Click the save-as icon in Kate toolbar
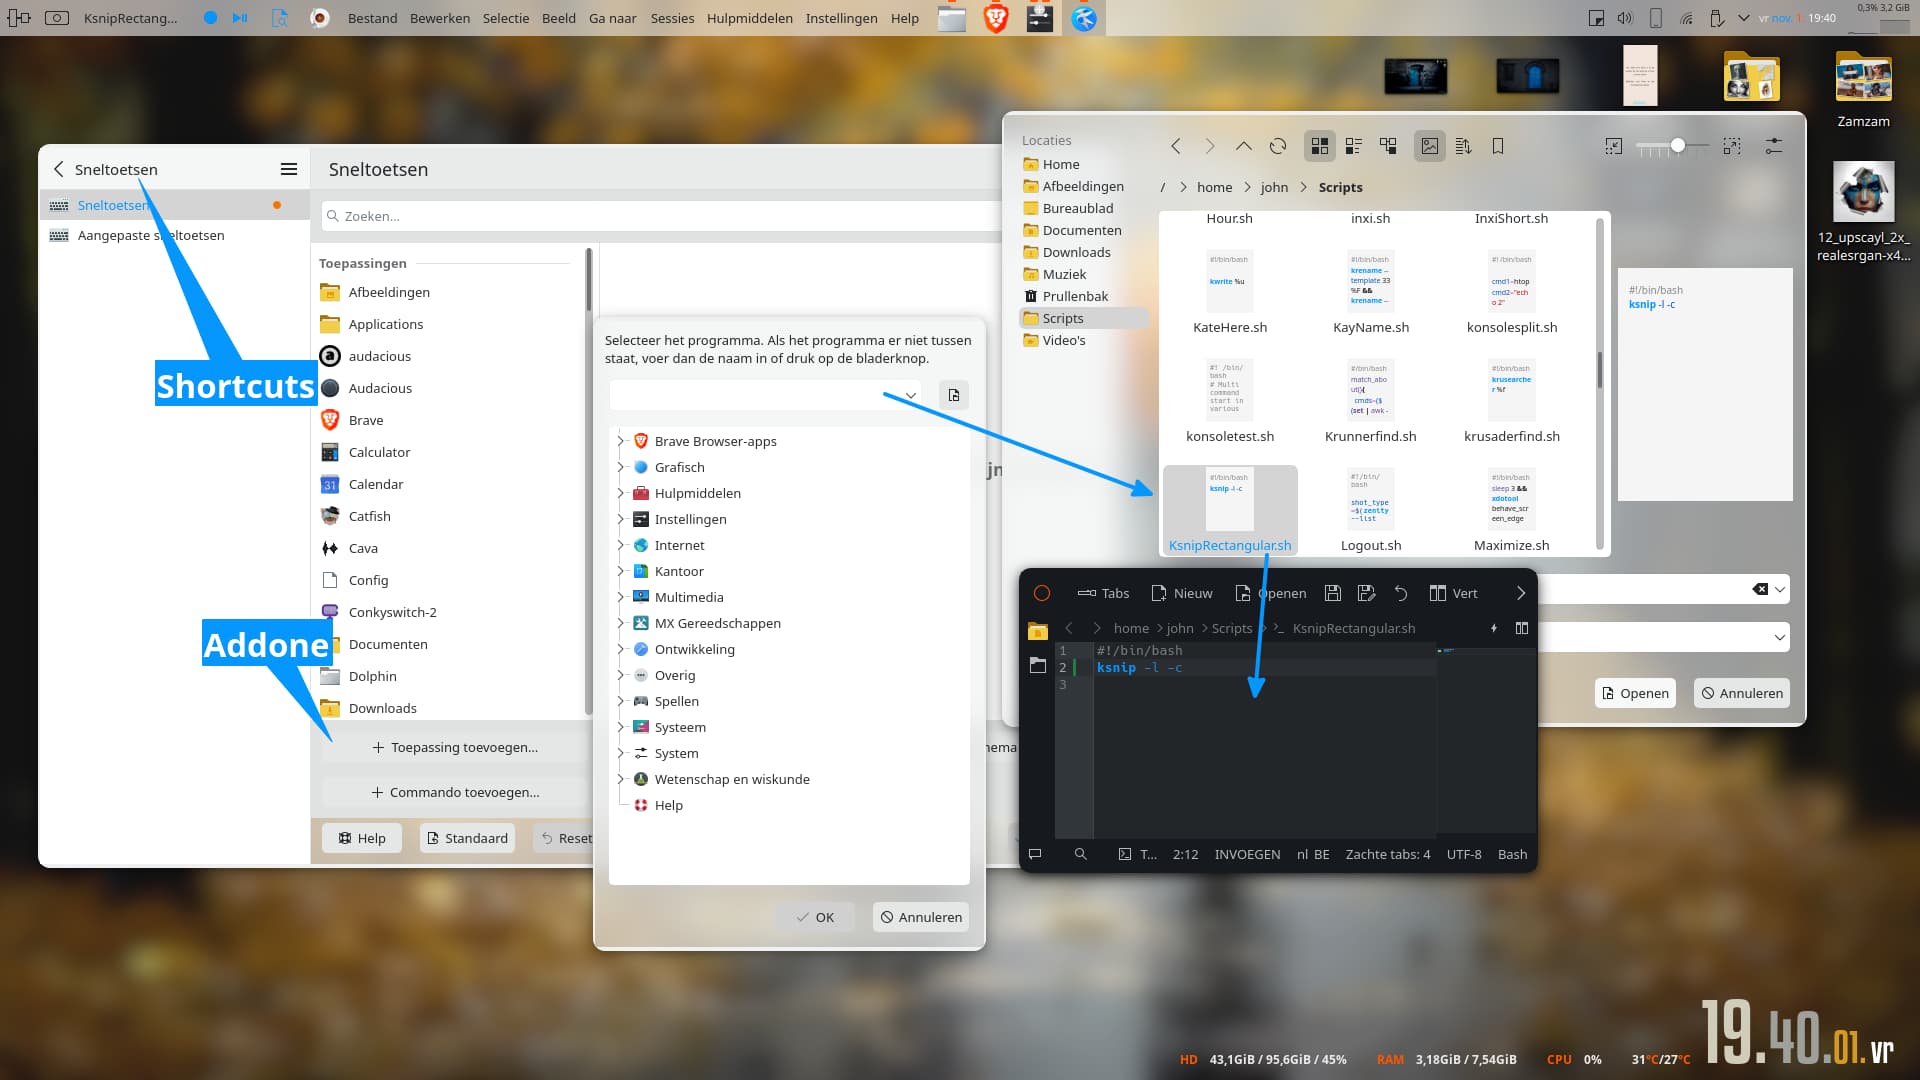 (x=1367, y=593)
